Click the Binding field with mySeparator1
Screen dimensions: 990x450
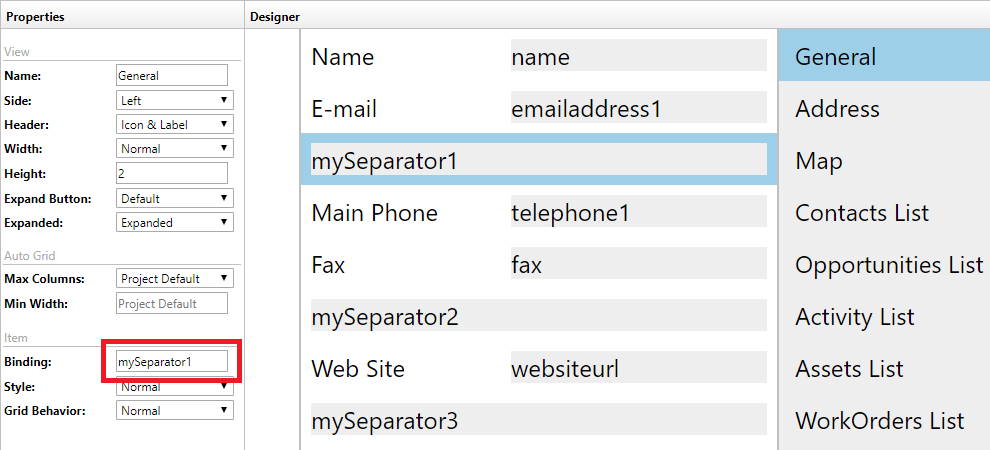point(172,361)
